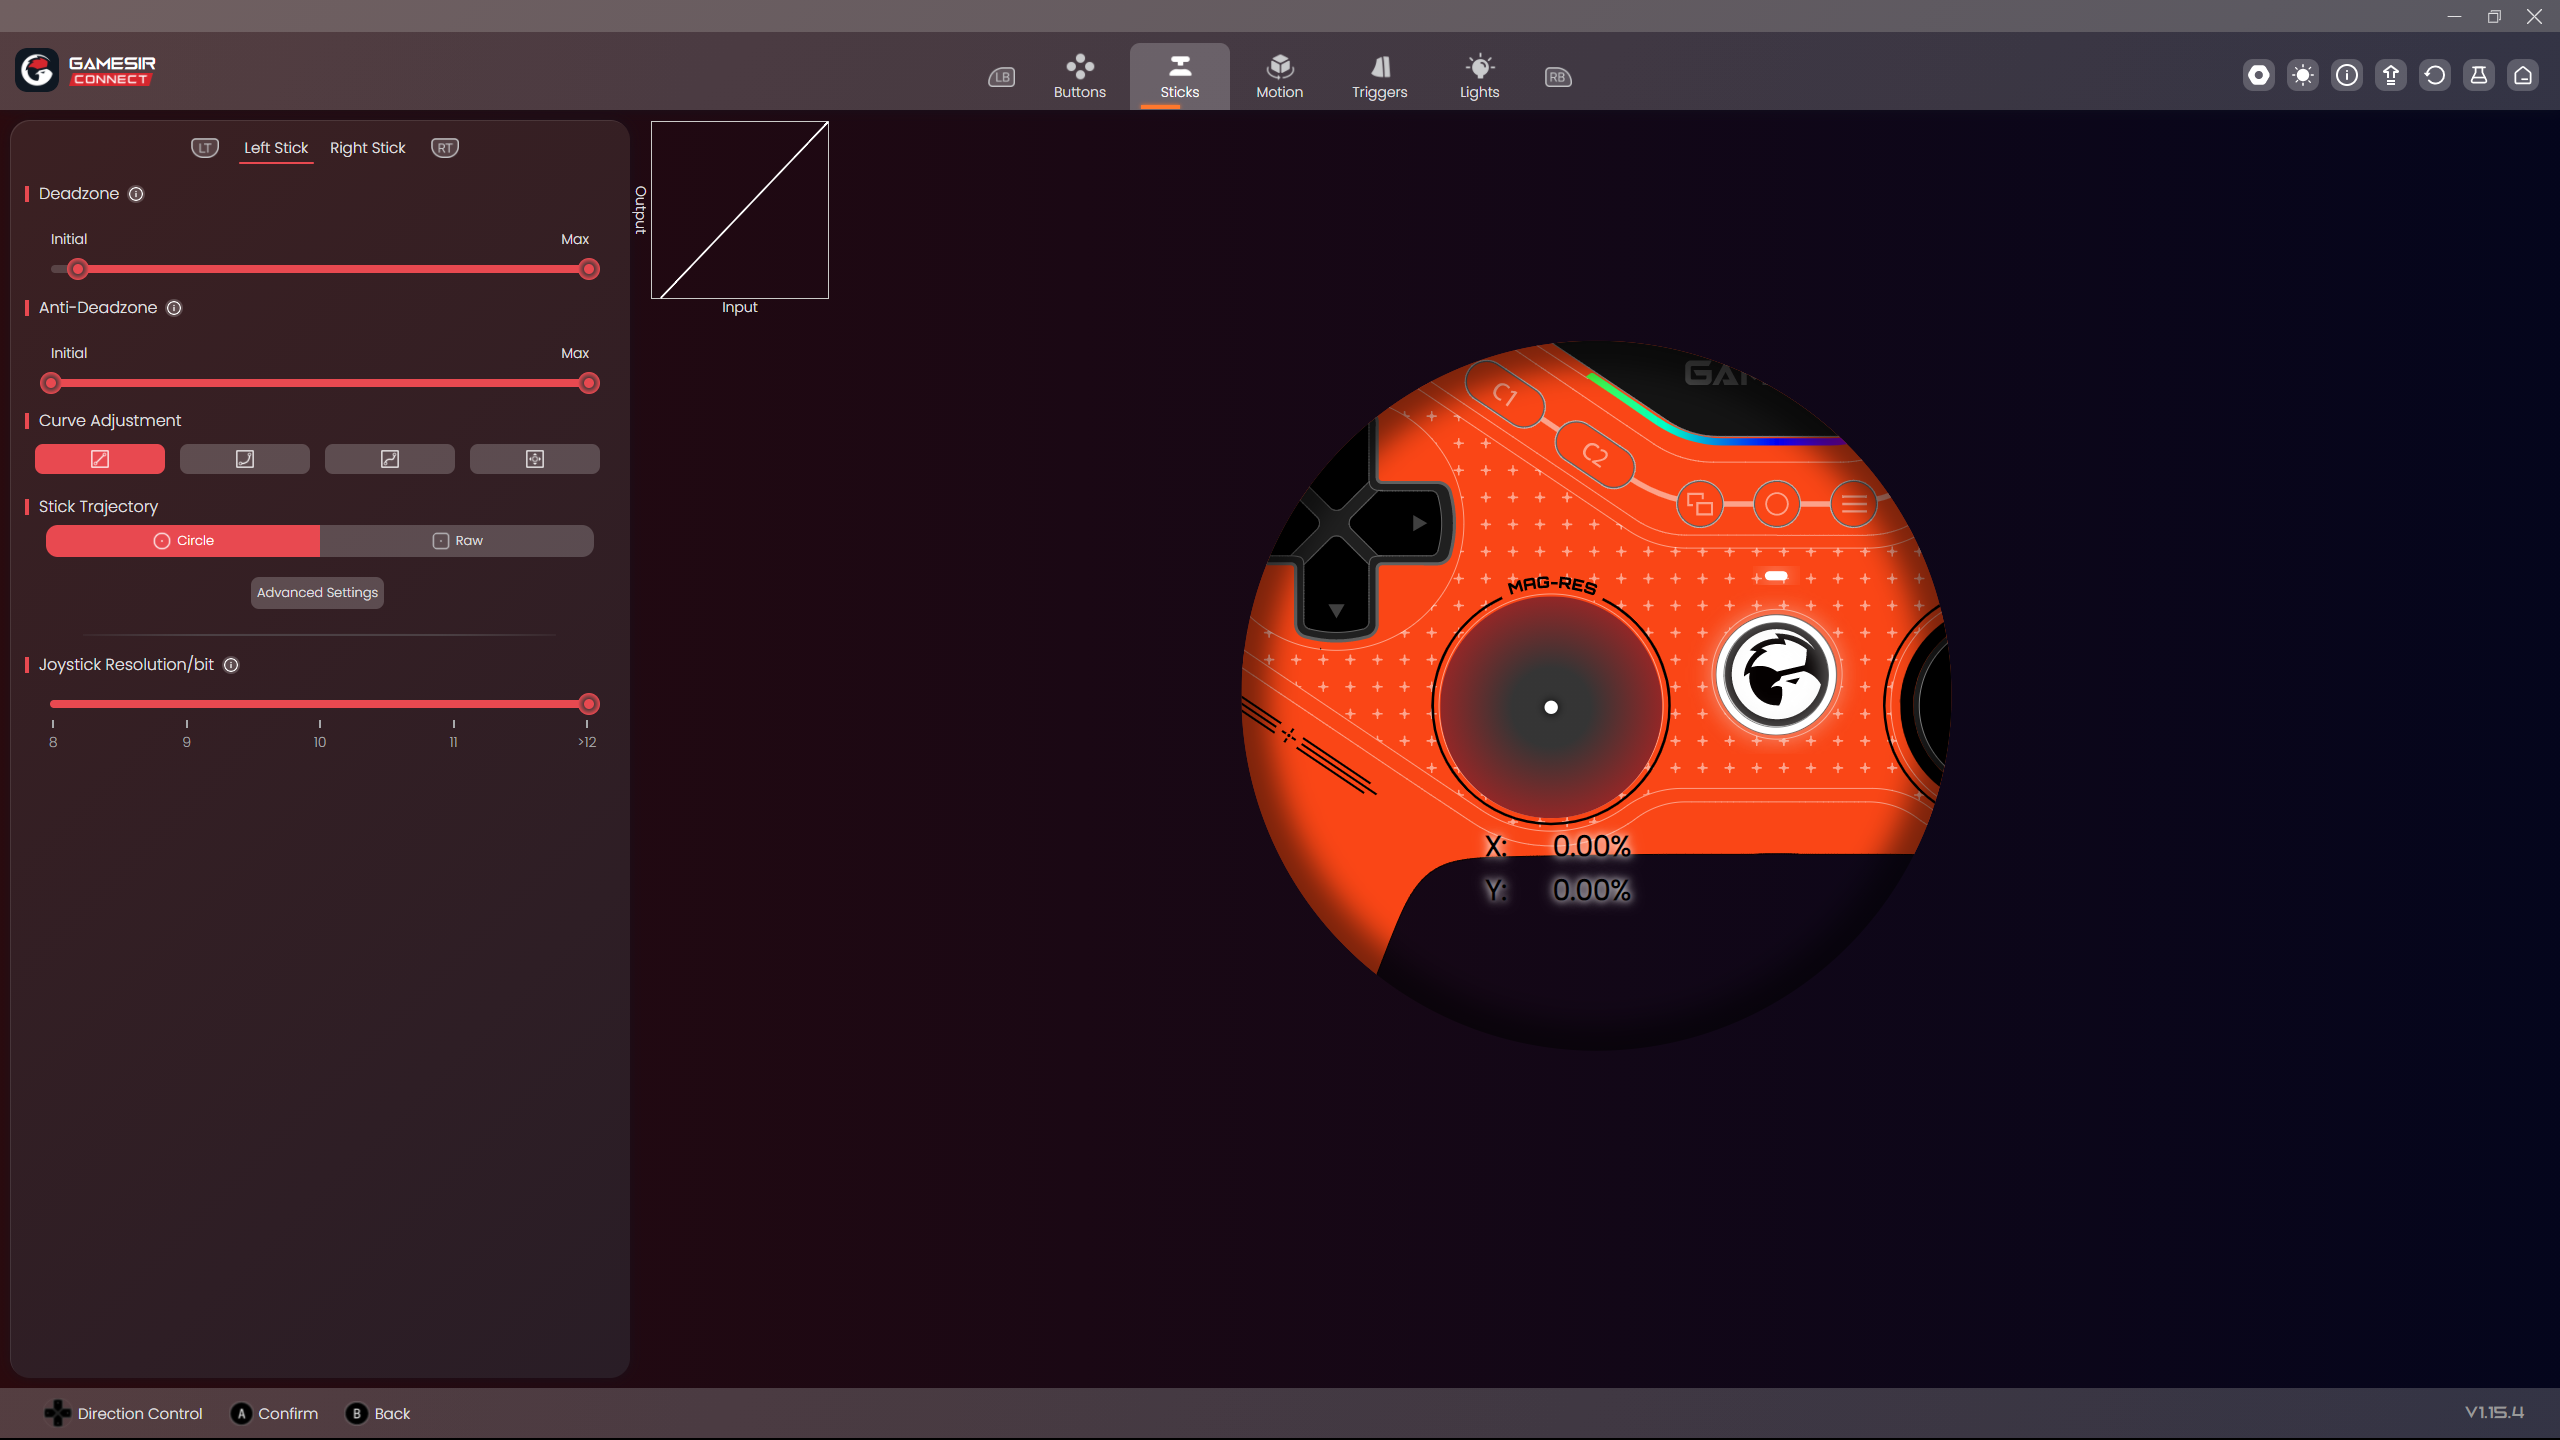Screen dimensions: 2560x1440
Task: Select the linear curve preset
Action: pyautogui.click(x=100, y=459)
